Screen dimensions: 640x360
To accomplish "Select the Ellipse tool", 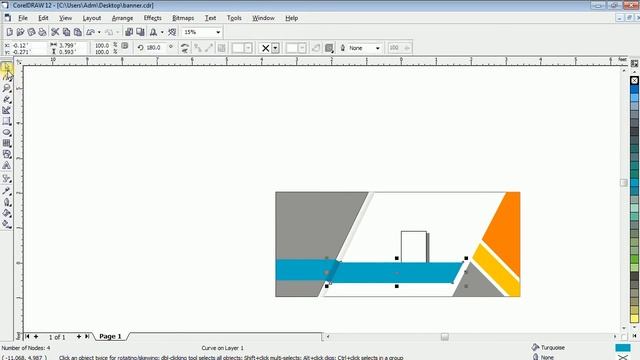I will point(7,132).
